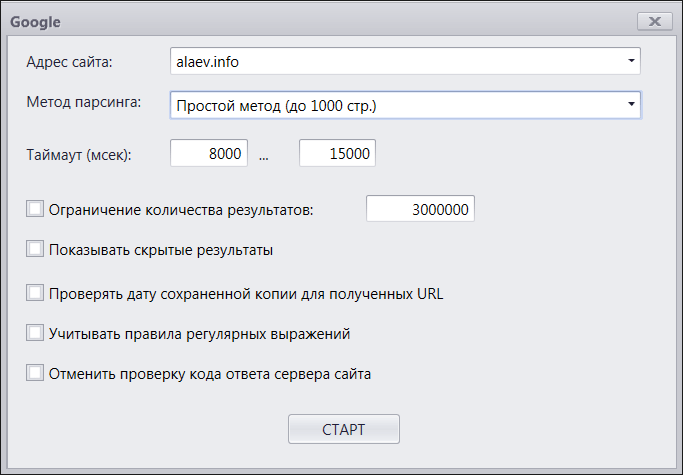The image size is (683, 475).
Task: Expand the Адрес сайта dropdown arrow
Action: click(x=631, y=62)
